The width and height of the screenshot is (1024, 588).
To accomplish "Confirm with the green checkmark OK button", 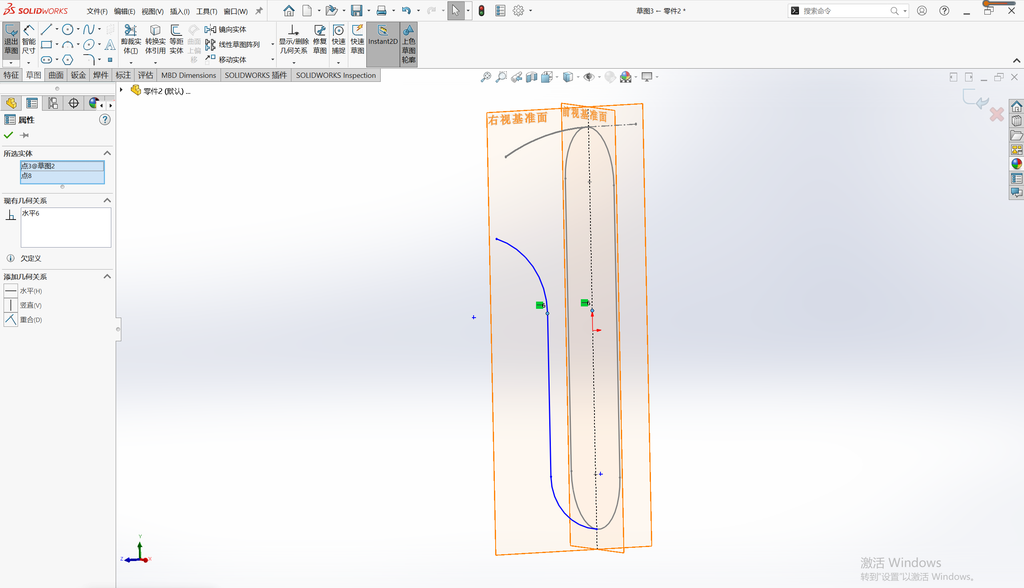I will [x=8, y=135].
